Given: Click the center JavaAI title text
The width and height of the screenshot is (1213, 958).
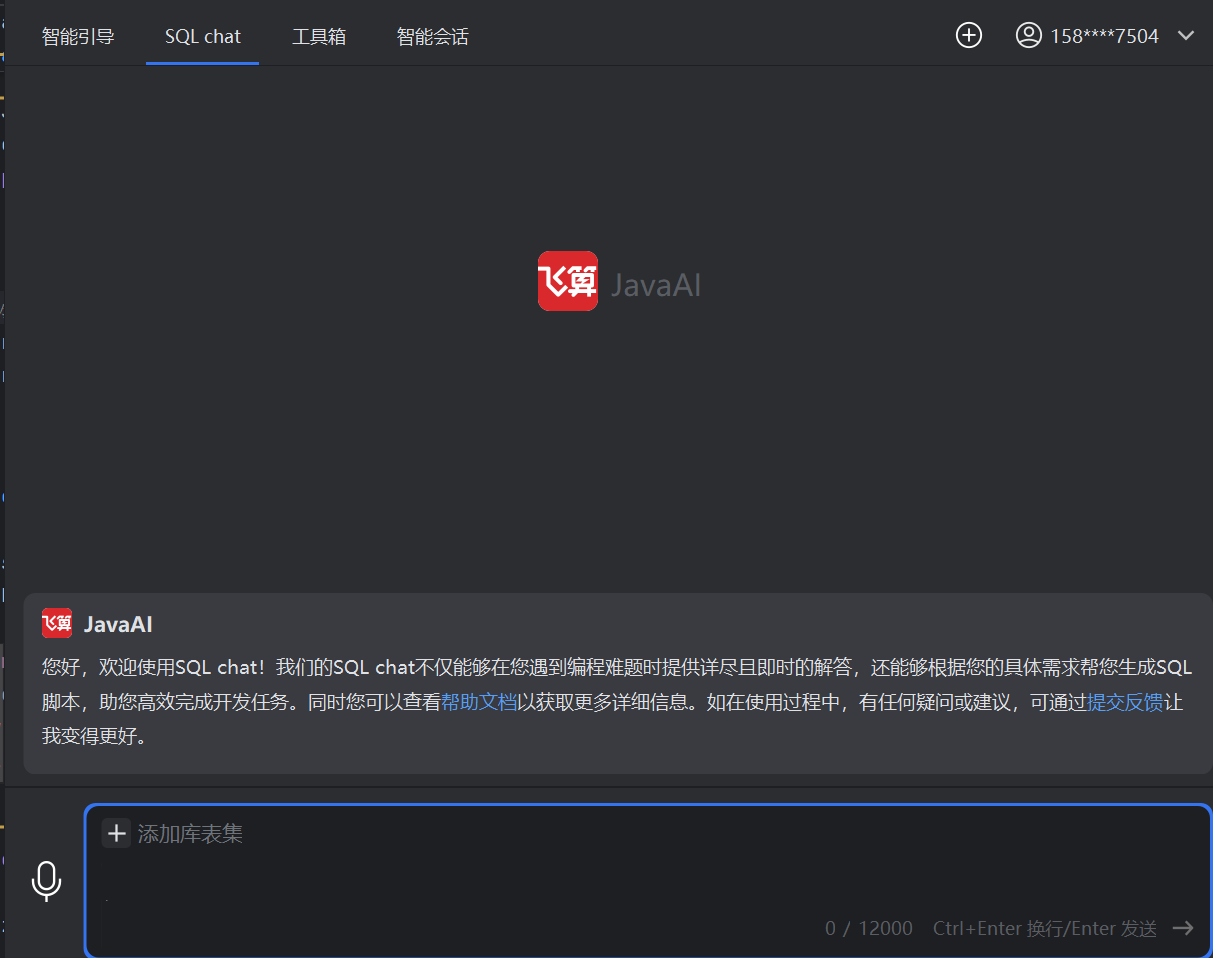Looking at the screenshot, I should tap(656, 285).
